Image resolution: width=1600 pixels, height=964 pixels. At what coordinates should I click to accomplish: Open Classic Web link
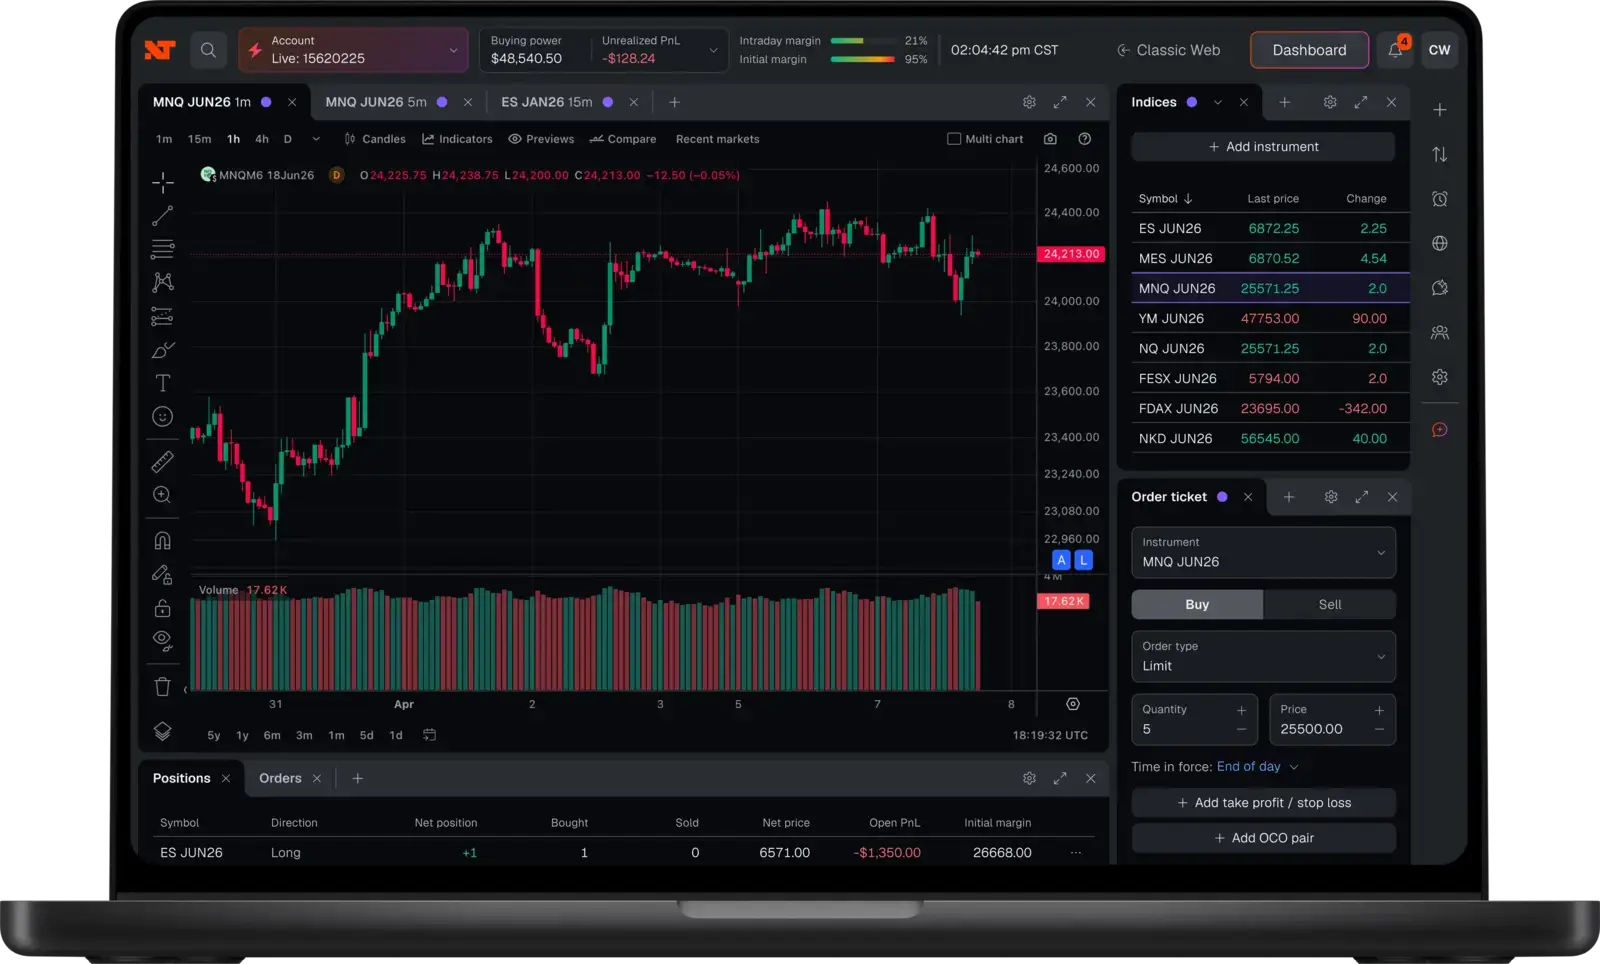tap(1168, 50)
